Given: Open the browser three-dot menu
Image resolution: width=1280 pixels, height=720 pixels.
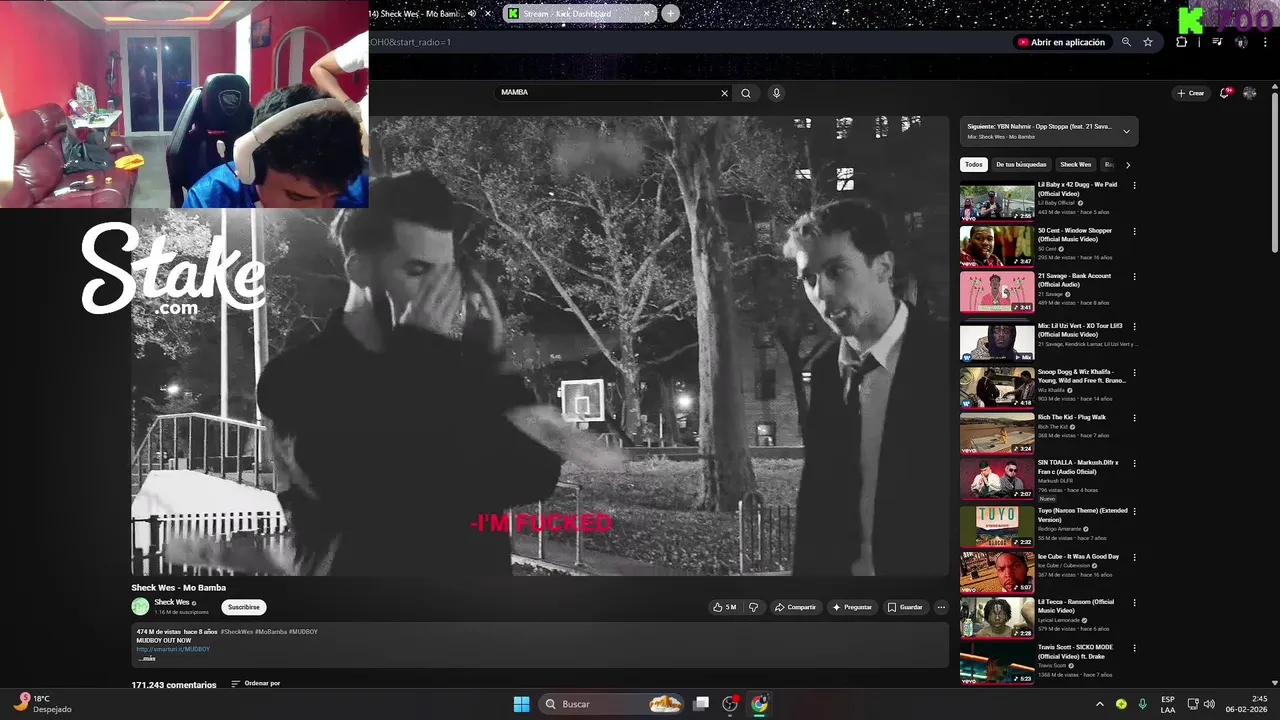Looking at the screenshot, I should click(1264, 42).
